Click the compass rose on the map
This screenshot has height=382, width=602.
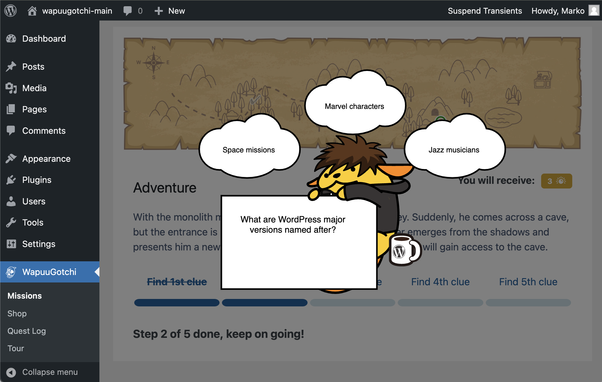click(x=154, y=63)
